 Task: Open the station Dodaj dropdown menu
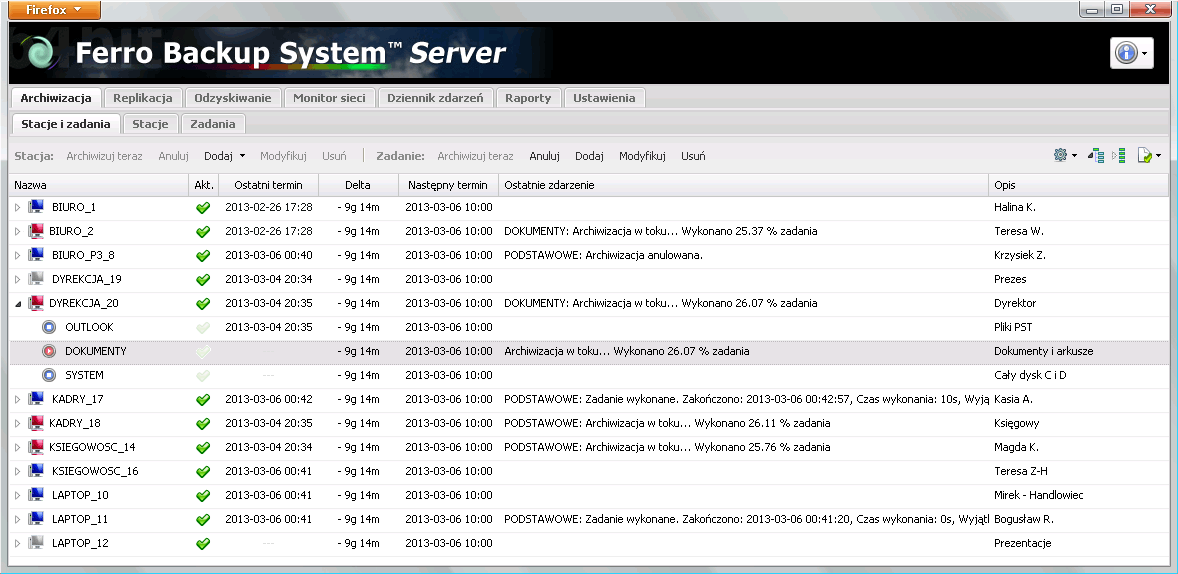click(224, 156)
